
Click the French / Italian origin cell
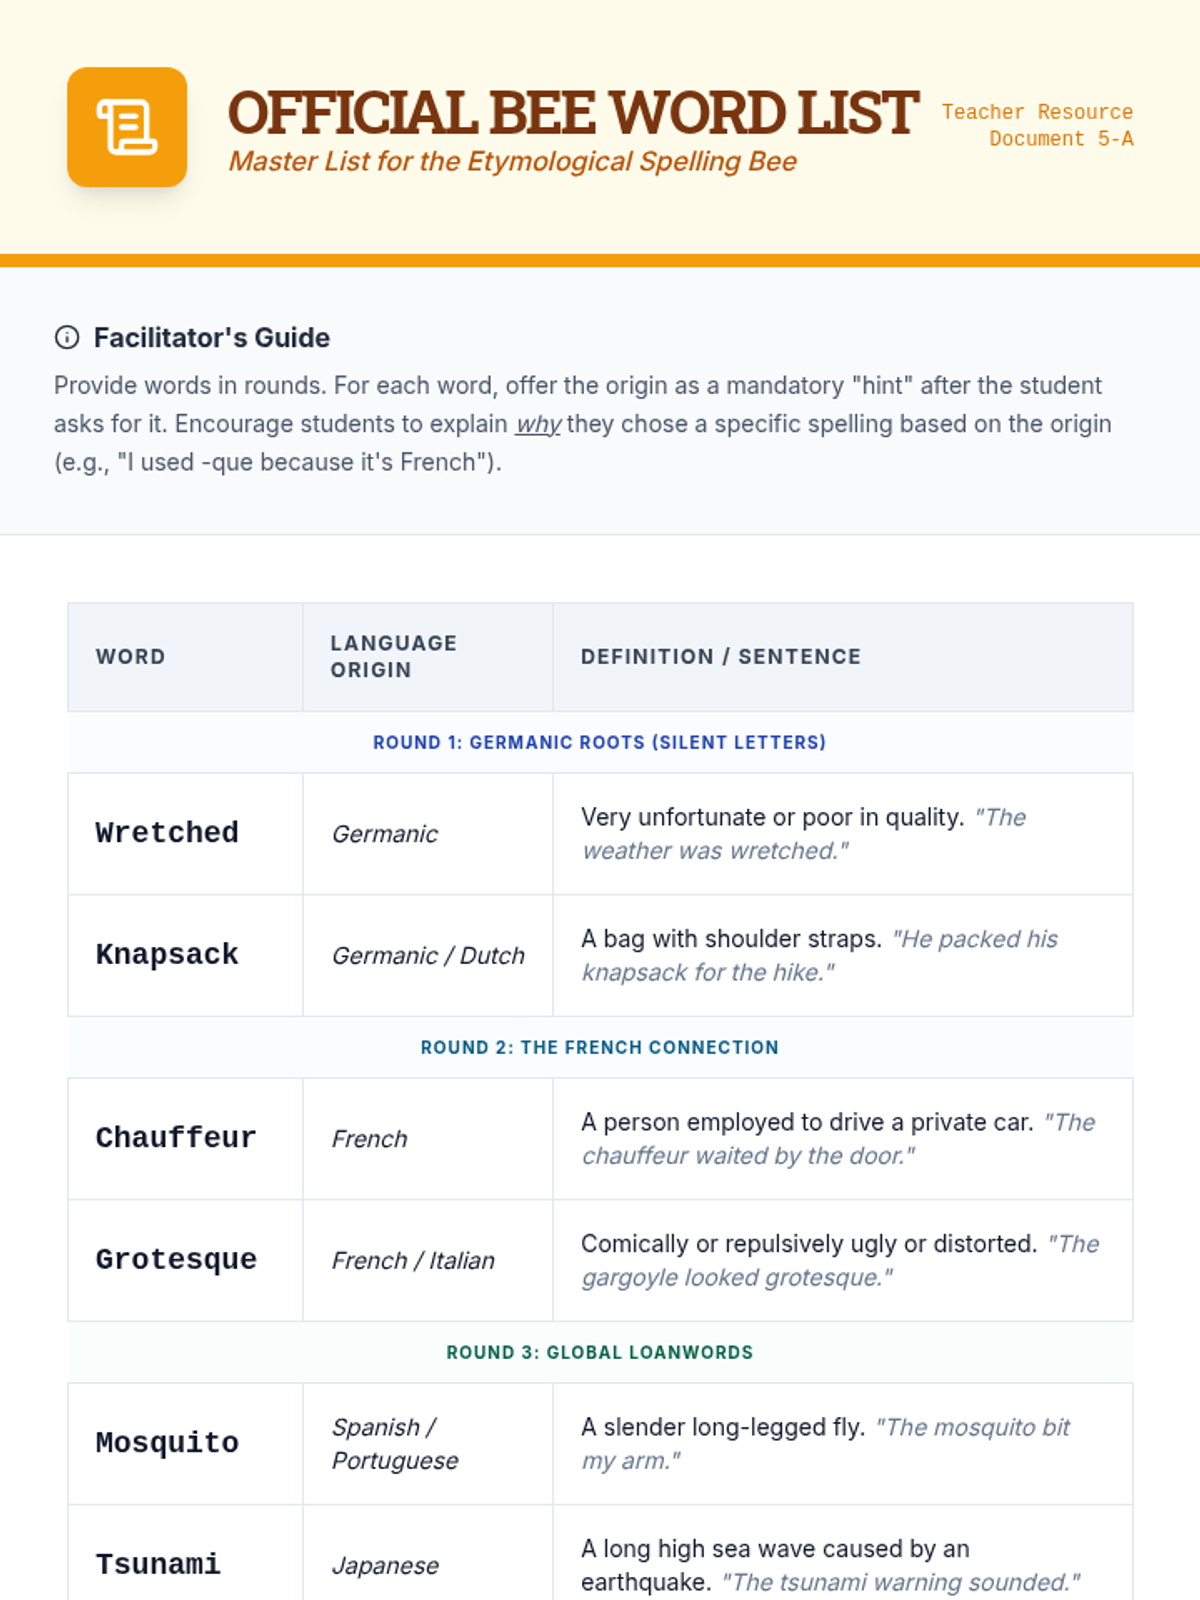(413, 1261)
